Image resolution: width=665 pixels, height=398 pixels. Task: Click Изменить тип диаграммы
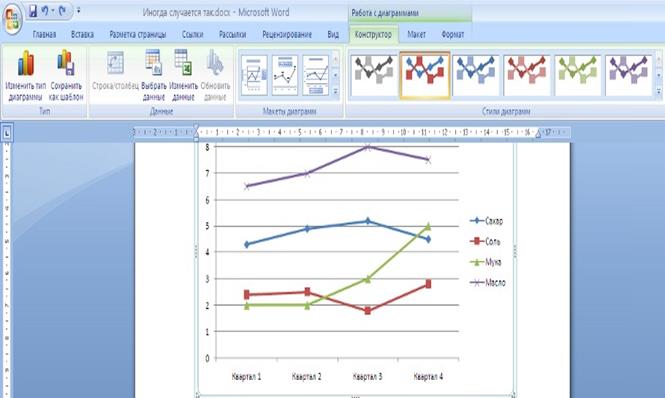point(25,75)
